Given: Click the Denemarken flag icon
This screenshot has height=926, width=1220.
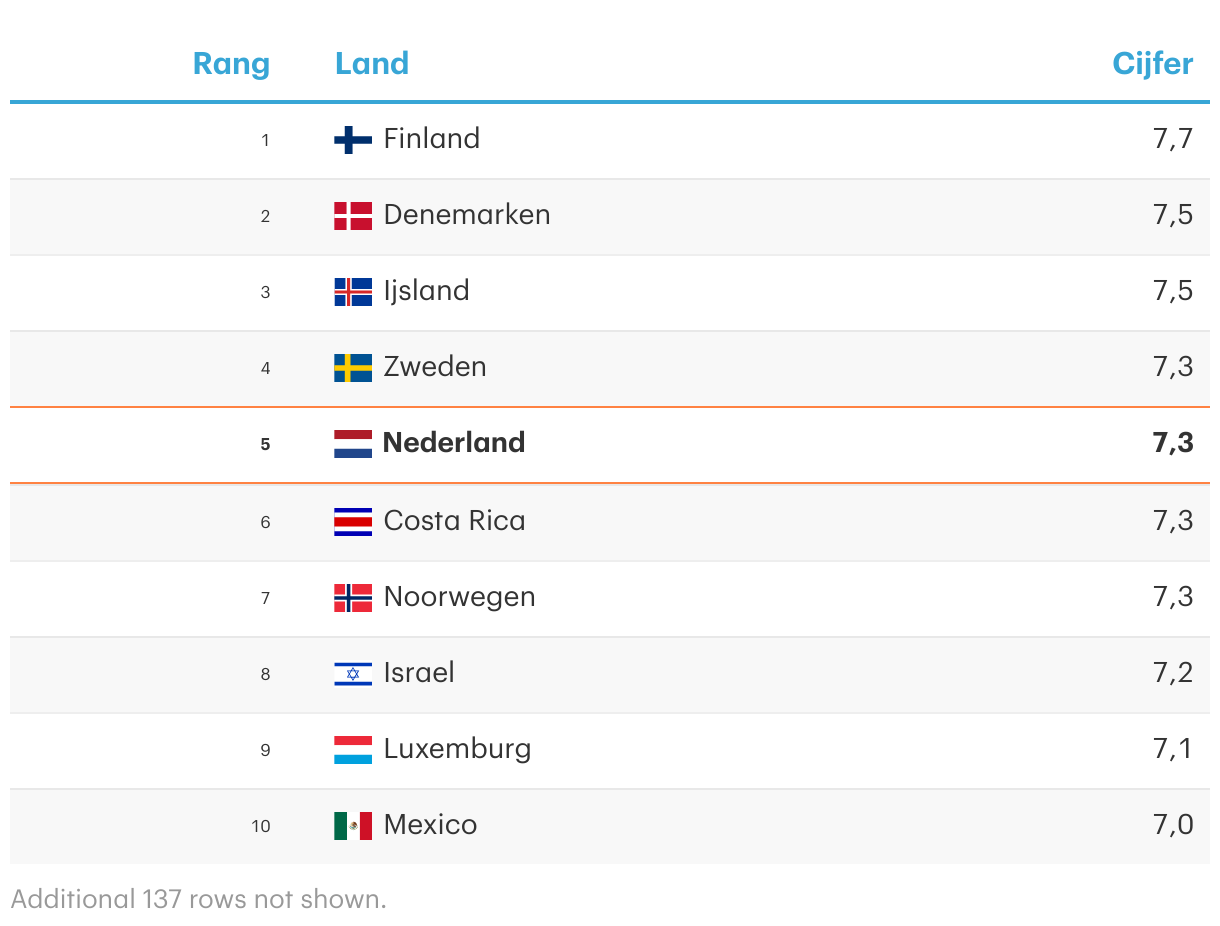Looking at the screenshot, I should click(352, 216).
